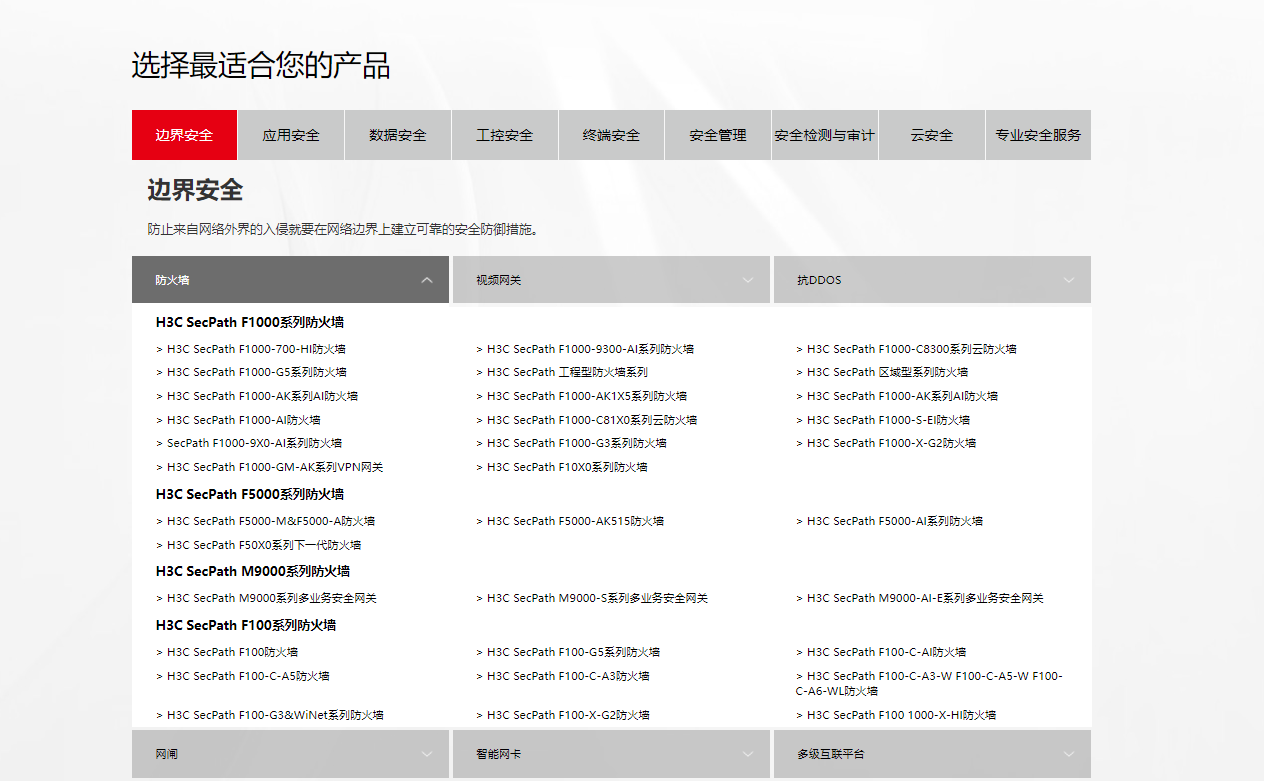1264x781 pixels.
Task: Expand the 网闸 section
Action: [290, 754]
